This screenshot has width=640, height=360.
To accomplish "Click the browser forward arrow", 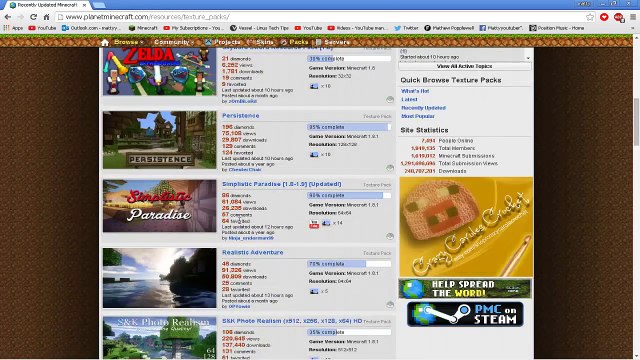I will coord(20,17).
